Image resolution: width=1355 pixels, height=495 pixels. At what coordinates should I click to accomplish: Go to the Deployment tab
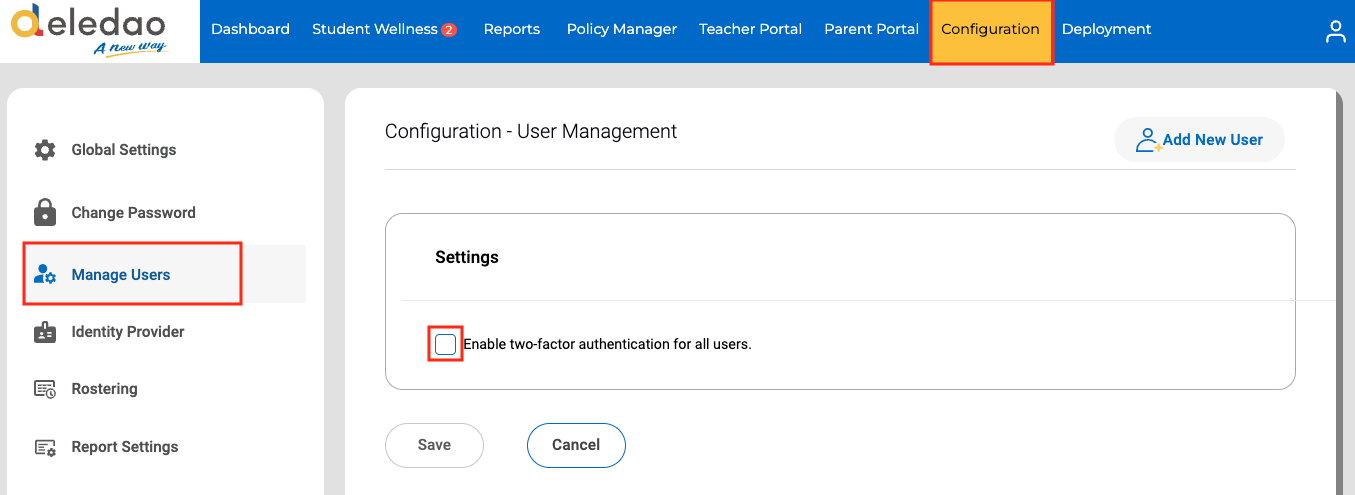(x=1106, y=29)
